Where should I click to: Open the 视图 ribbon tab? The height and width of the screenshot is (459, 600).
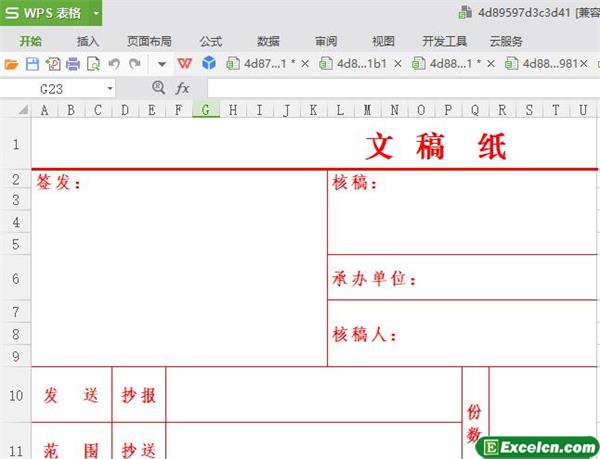pos(383,41)
